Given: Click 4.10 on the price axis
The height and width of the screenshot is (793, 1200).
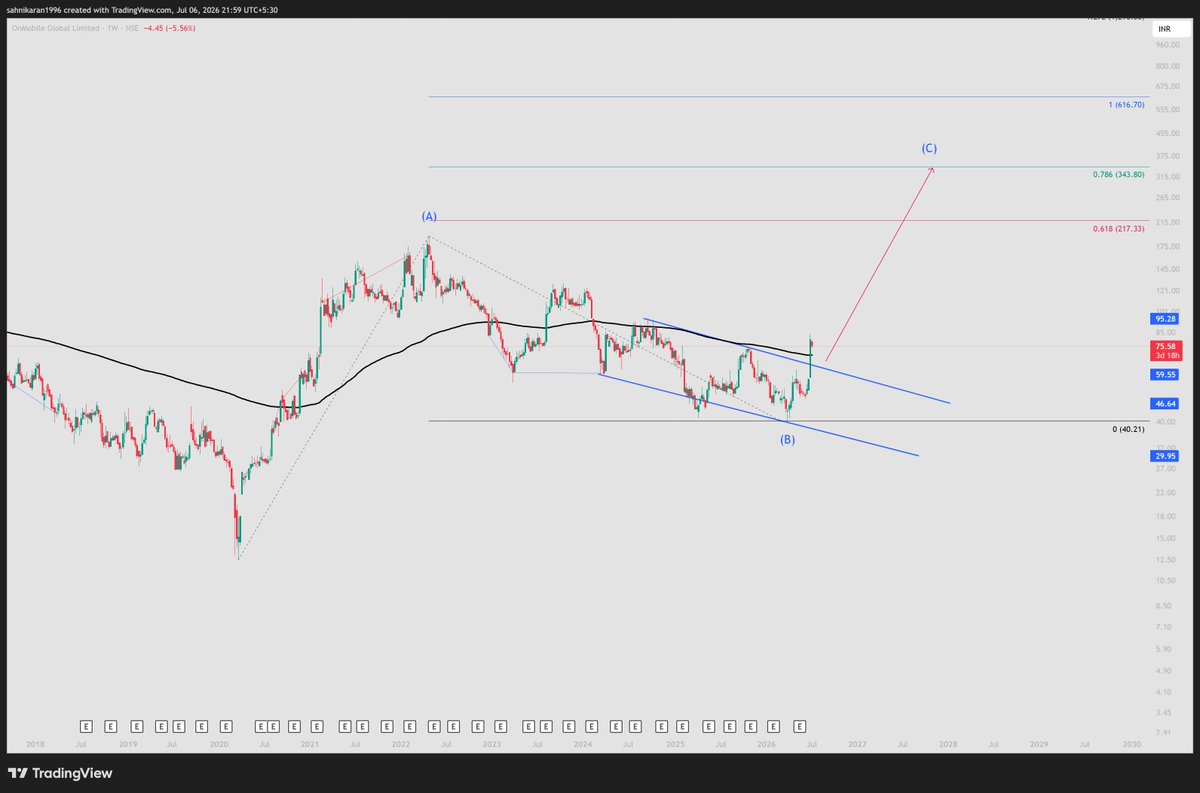Looking at the screenshot, I should tap(1164, 691).
